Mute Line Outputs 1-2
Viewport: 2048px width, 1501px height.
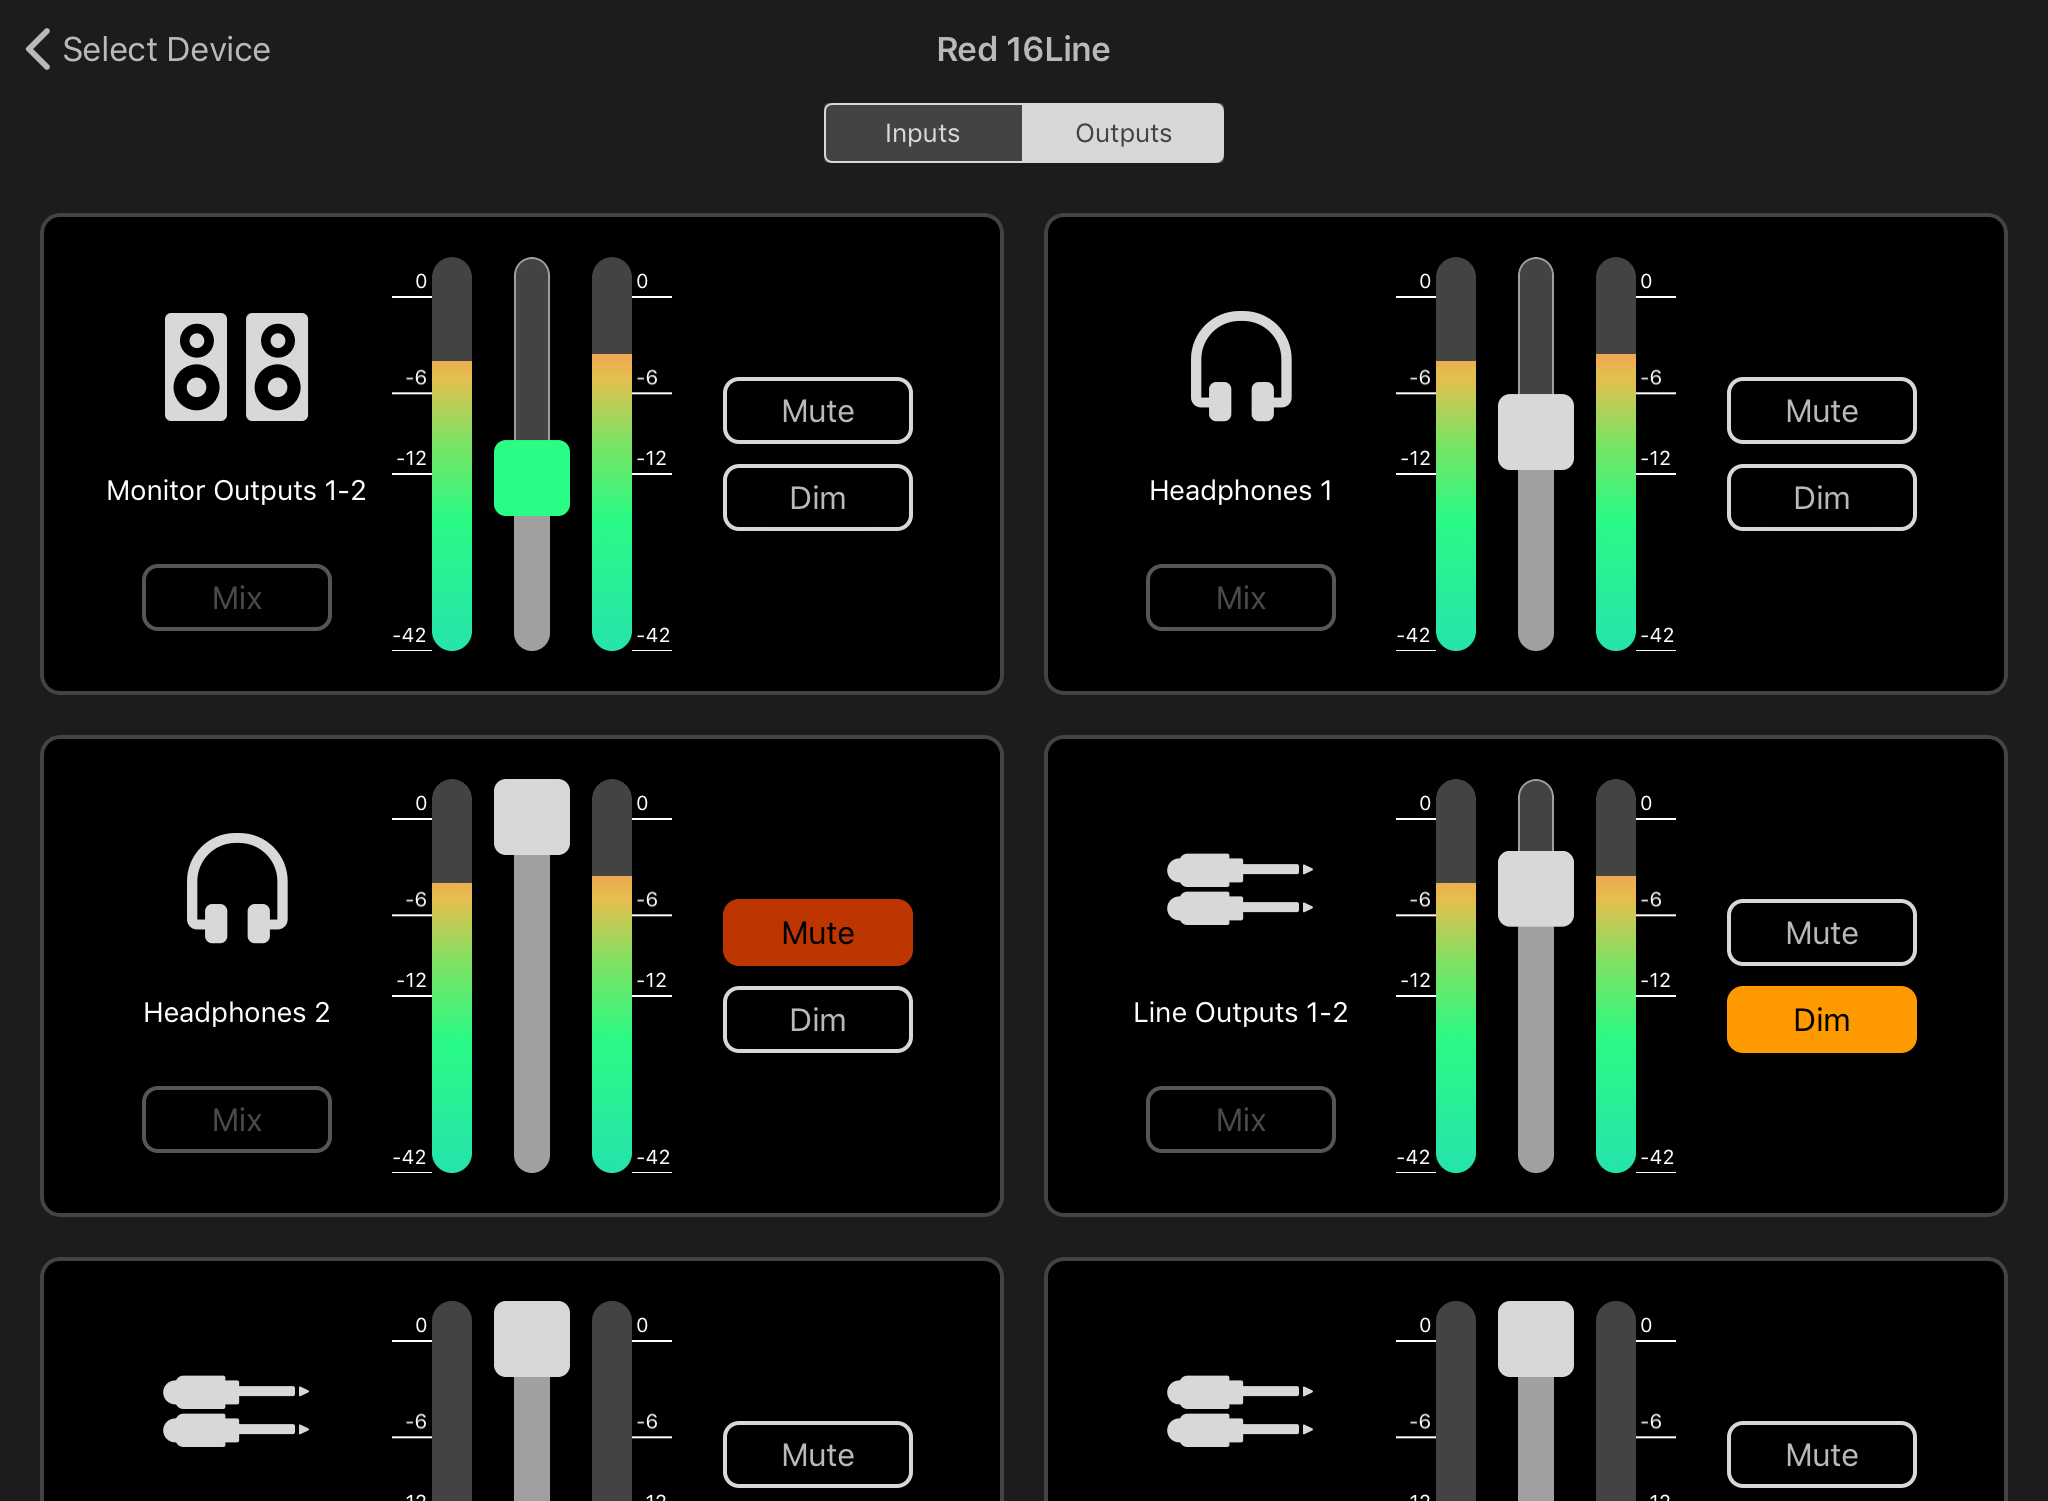(x=1822, y=932)
